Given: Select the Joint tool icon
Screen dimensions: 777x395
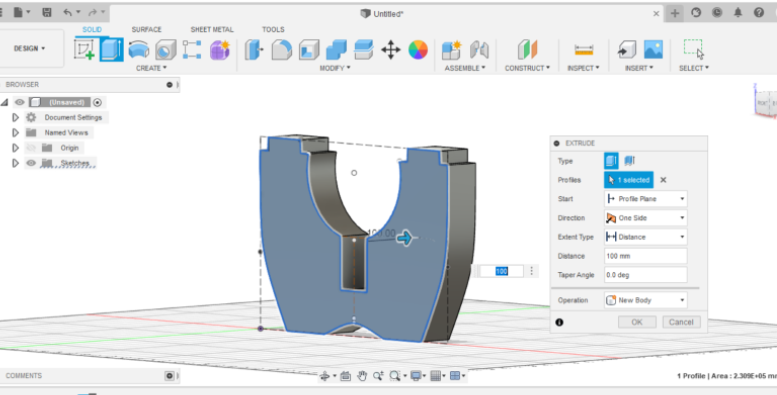Looking at the screenshot, I should pyautogui.click(x=479, y=50).
